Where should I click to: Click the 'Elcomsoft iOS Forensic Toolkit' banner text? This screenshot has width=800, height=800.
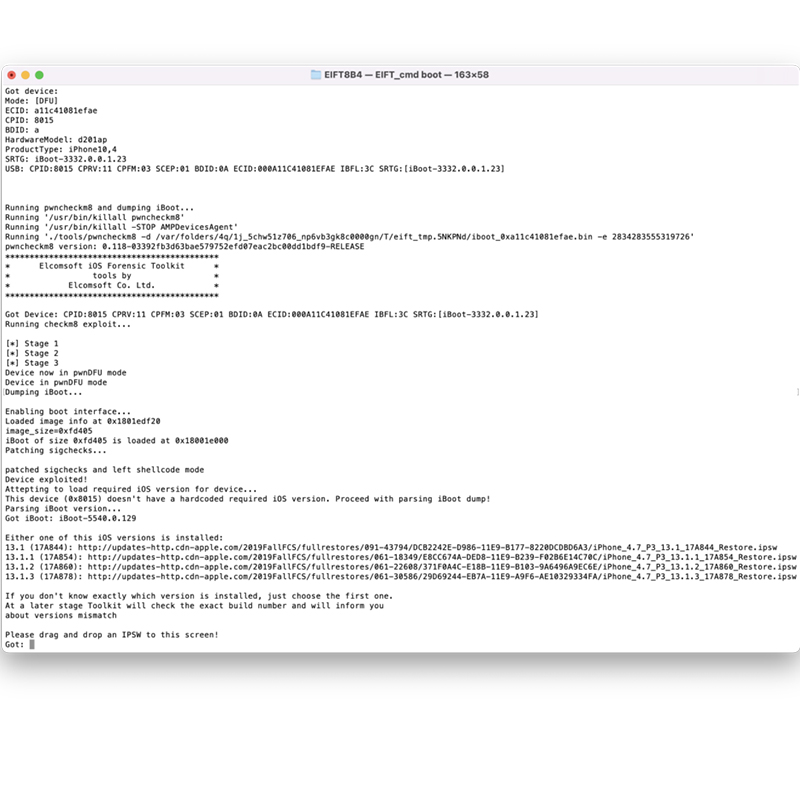coord(112,266)
